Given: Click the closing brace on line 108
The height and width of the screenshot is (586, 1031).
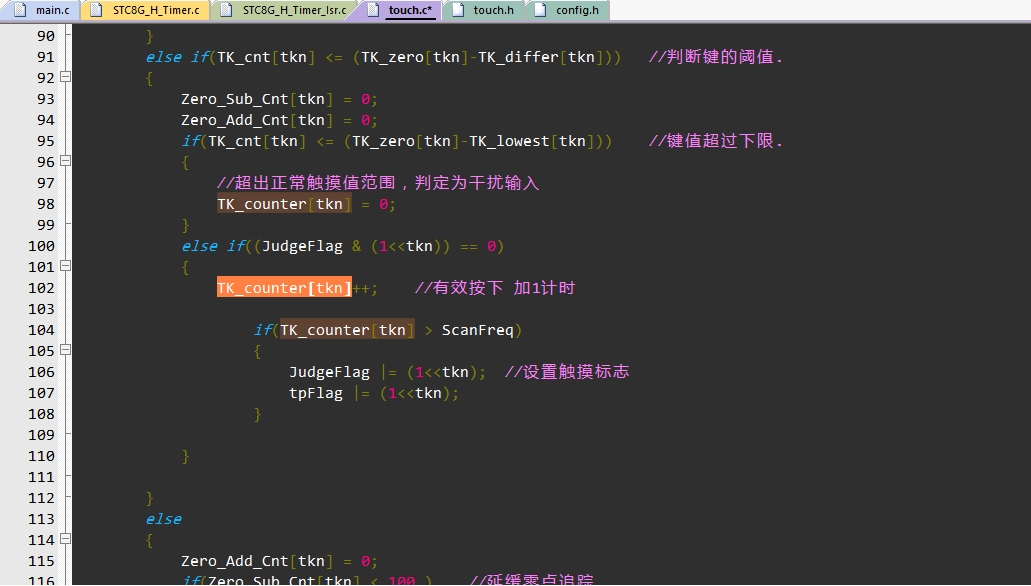Looking at the screenshot, I should [257, 414].
